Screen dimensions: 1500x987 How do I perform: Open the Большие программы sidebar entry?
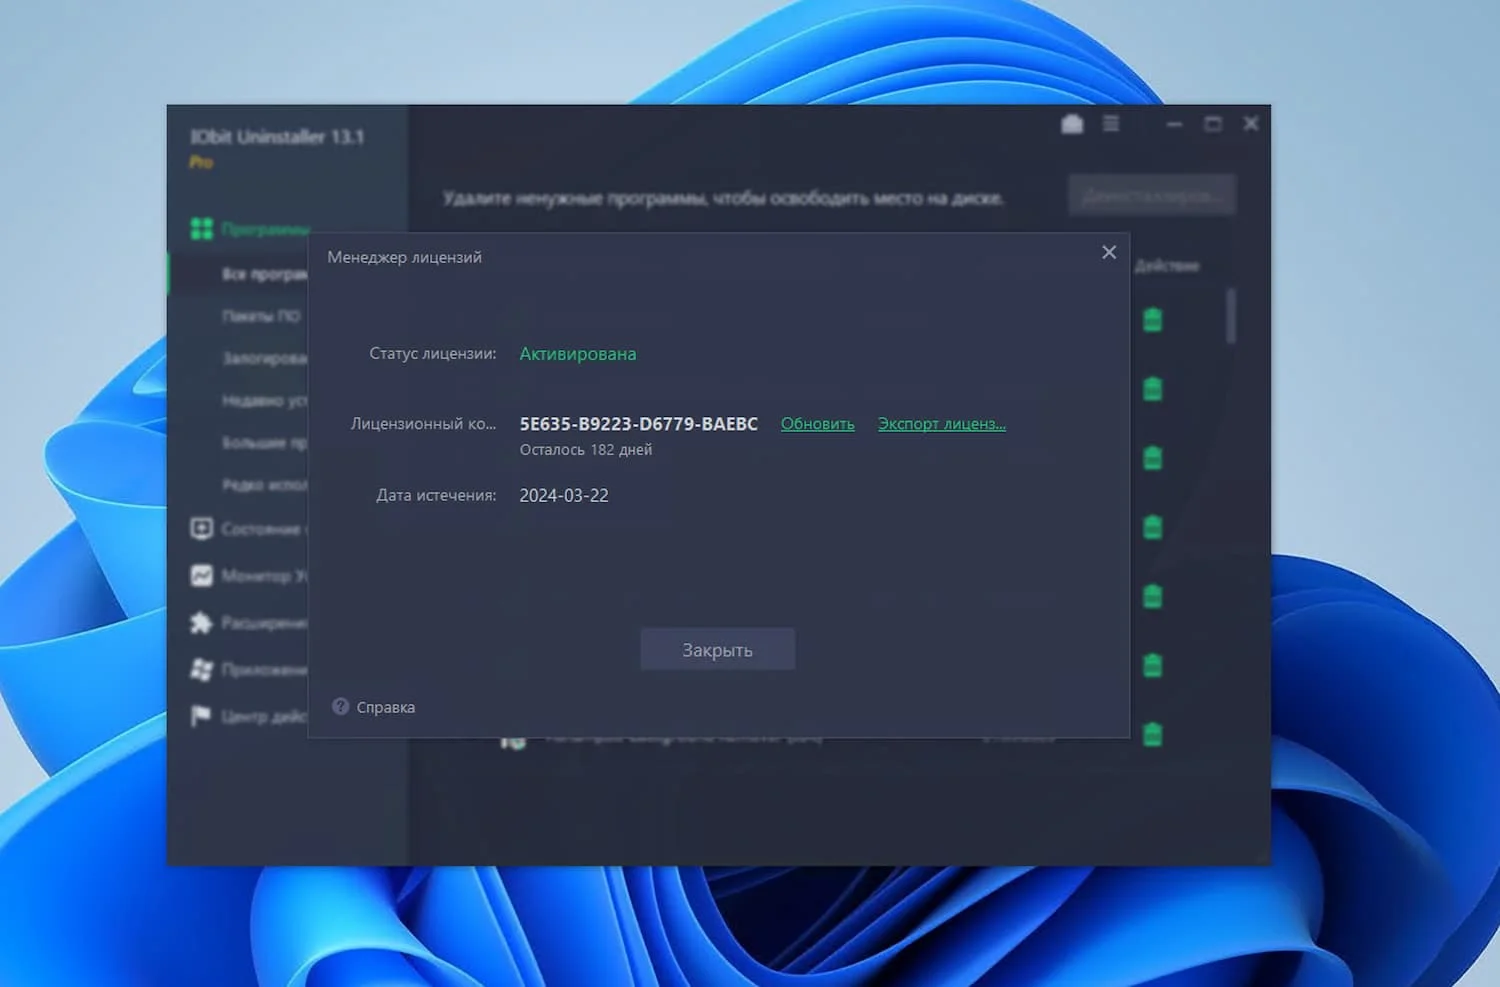[x=265, y=442]
